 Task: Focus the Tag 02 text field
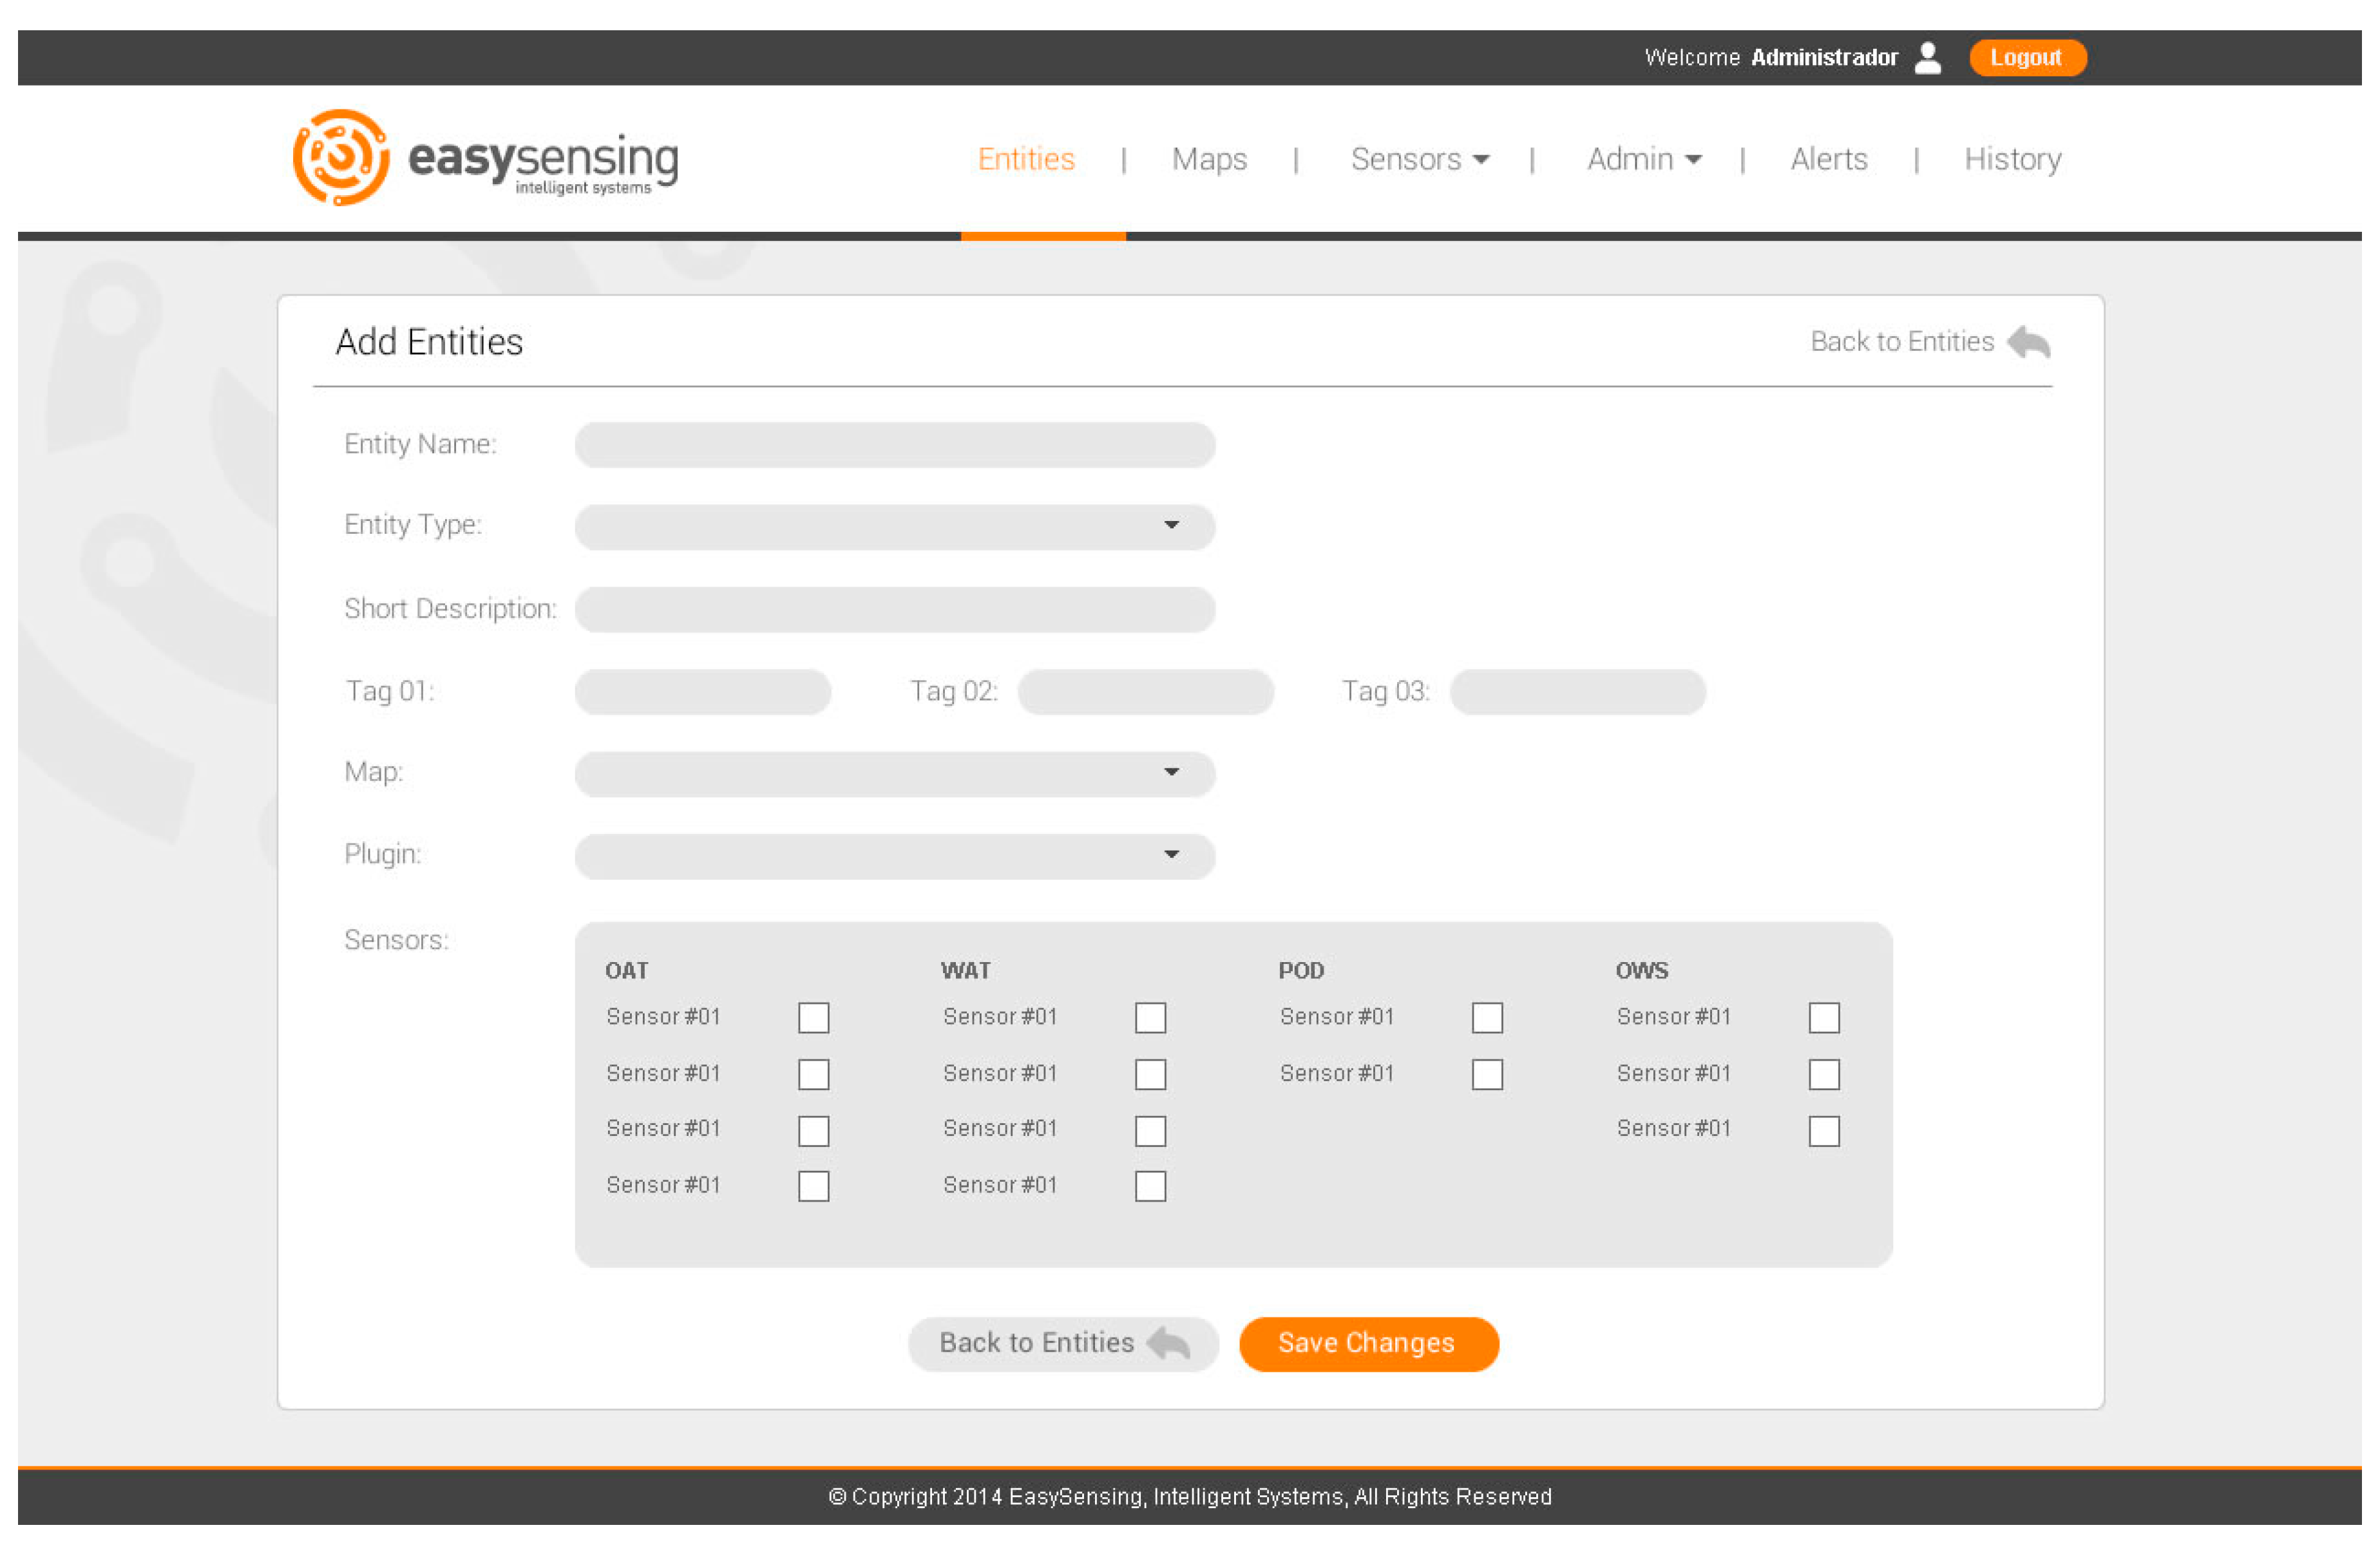coord(1145,691)
